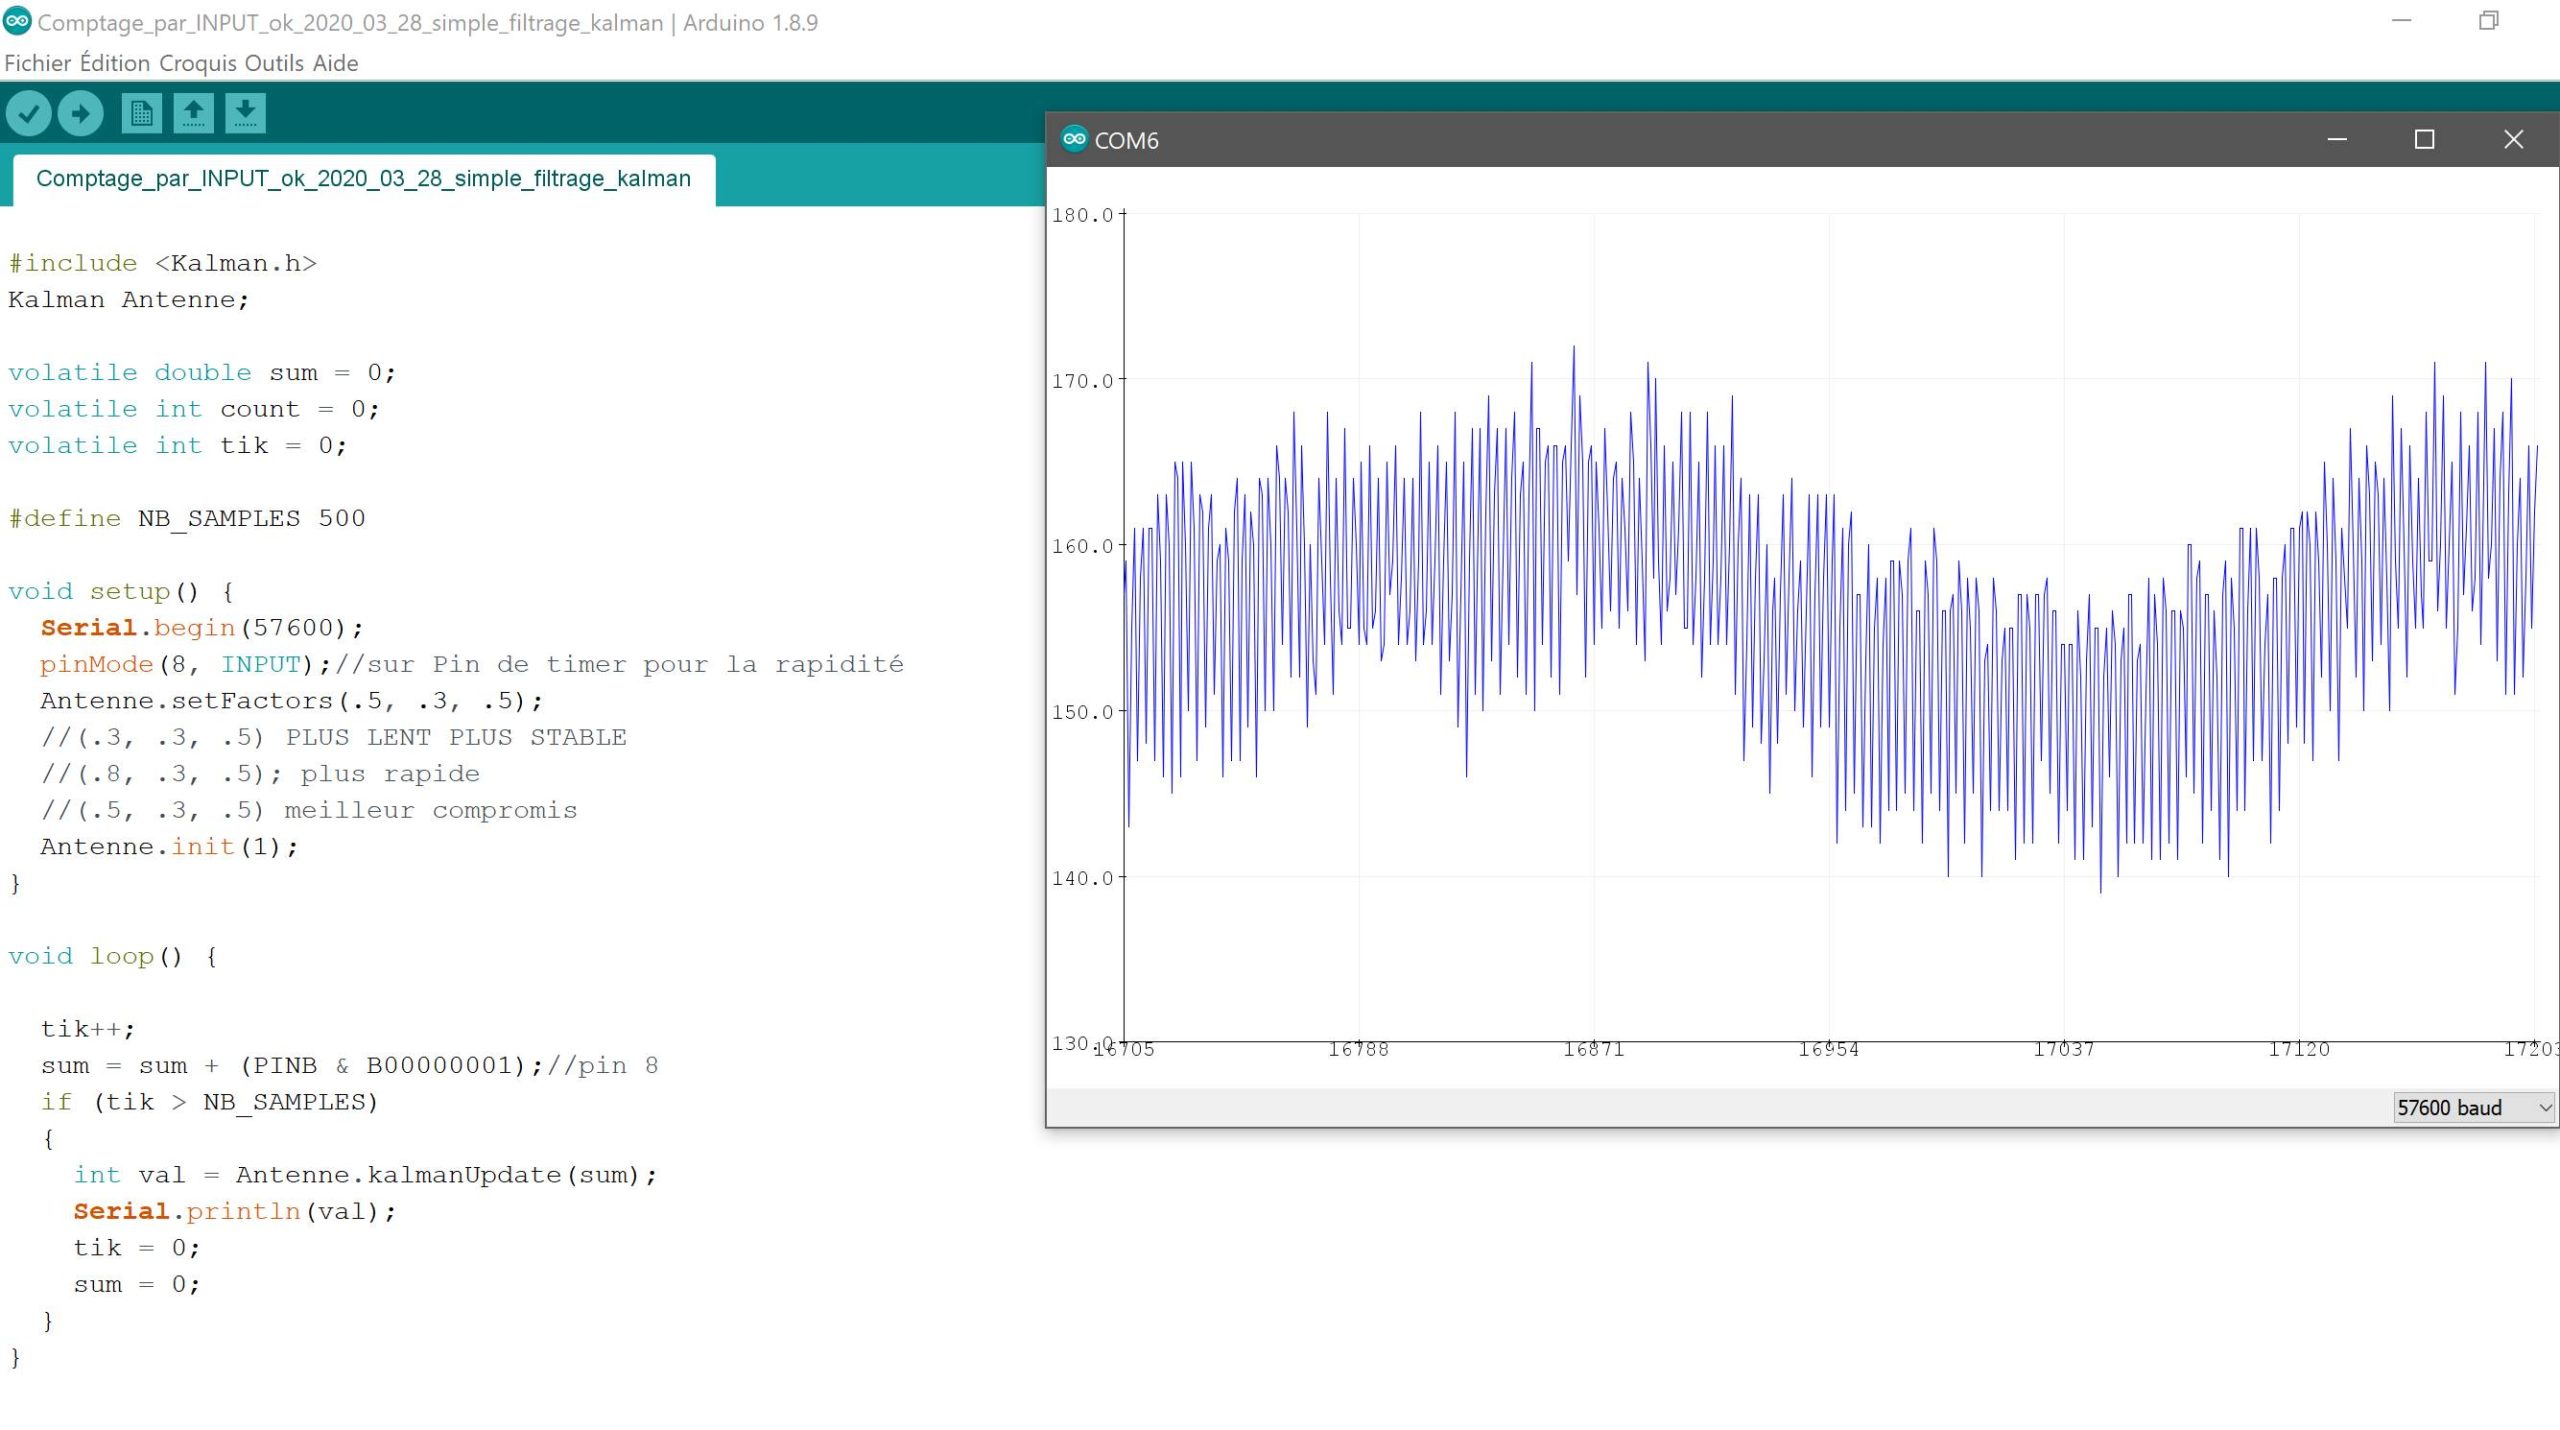Maximize the COM6 plotter window
This screenshot has width=2560, height=1430.
2424,139
